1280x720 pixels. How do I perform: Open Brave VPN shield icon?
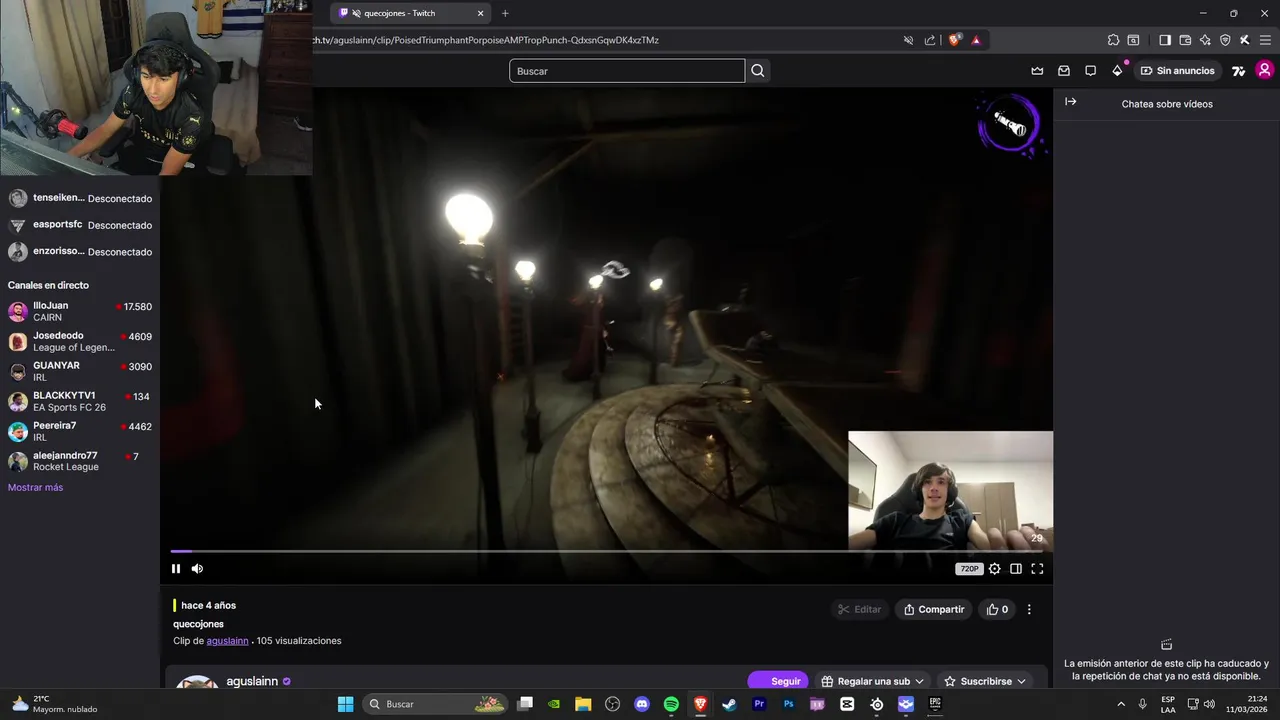[1225, 40]
